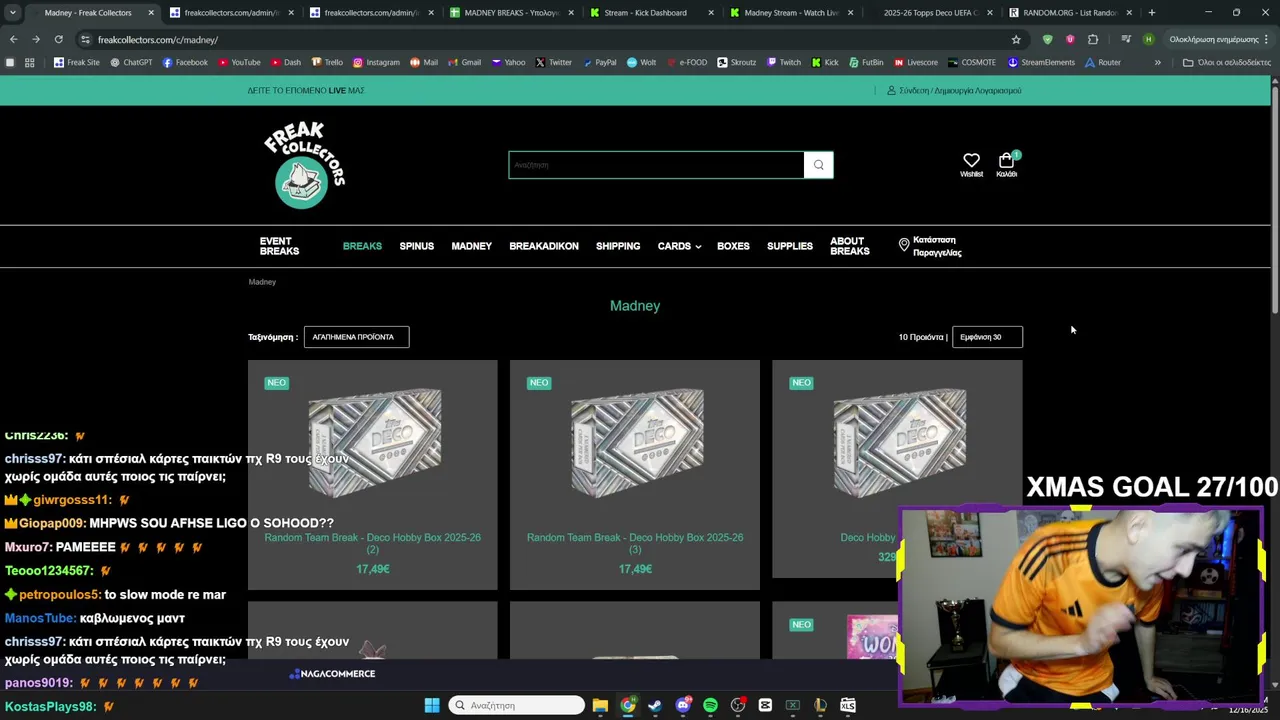Switch to 2025-26 Topps Deco UEFA tab
1280x720 pixels.
[929, 13]
